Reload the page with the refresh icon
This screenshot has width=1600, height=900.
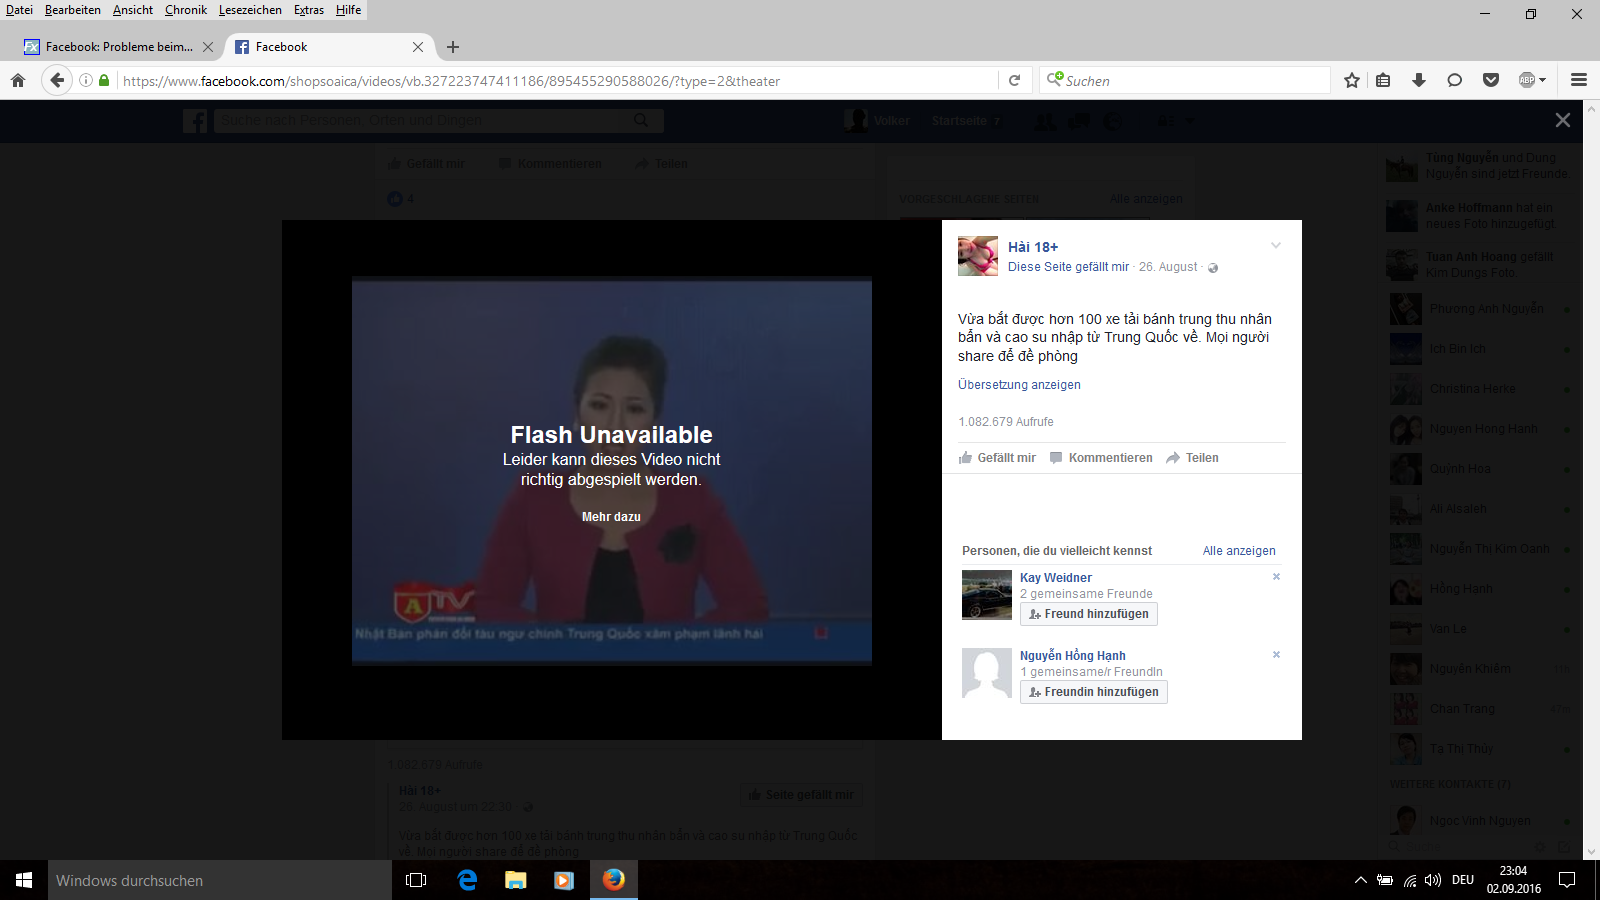click(x=1014, y=80)
